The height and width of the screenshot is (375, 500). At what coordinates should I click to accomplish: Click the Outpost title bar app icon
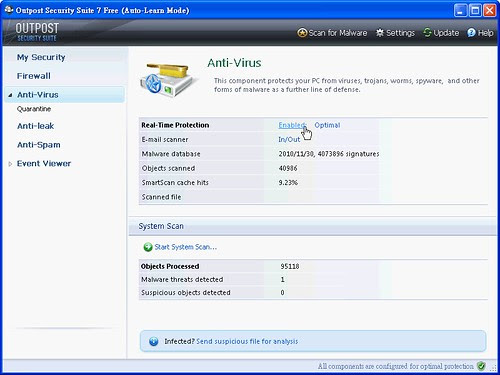(9, 10)
